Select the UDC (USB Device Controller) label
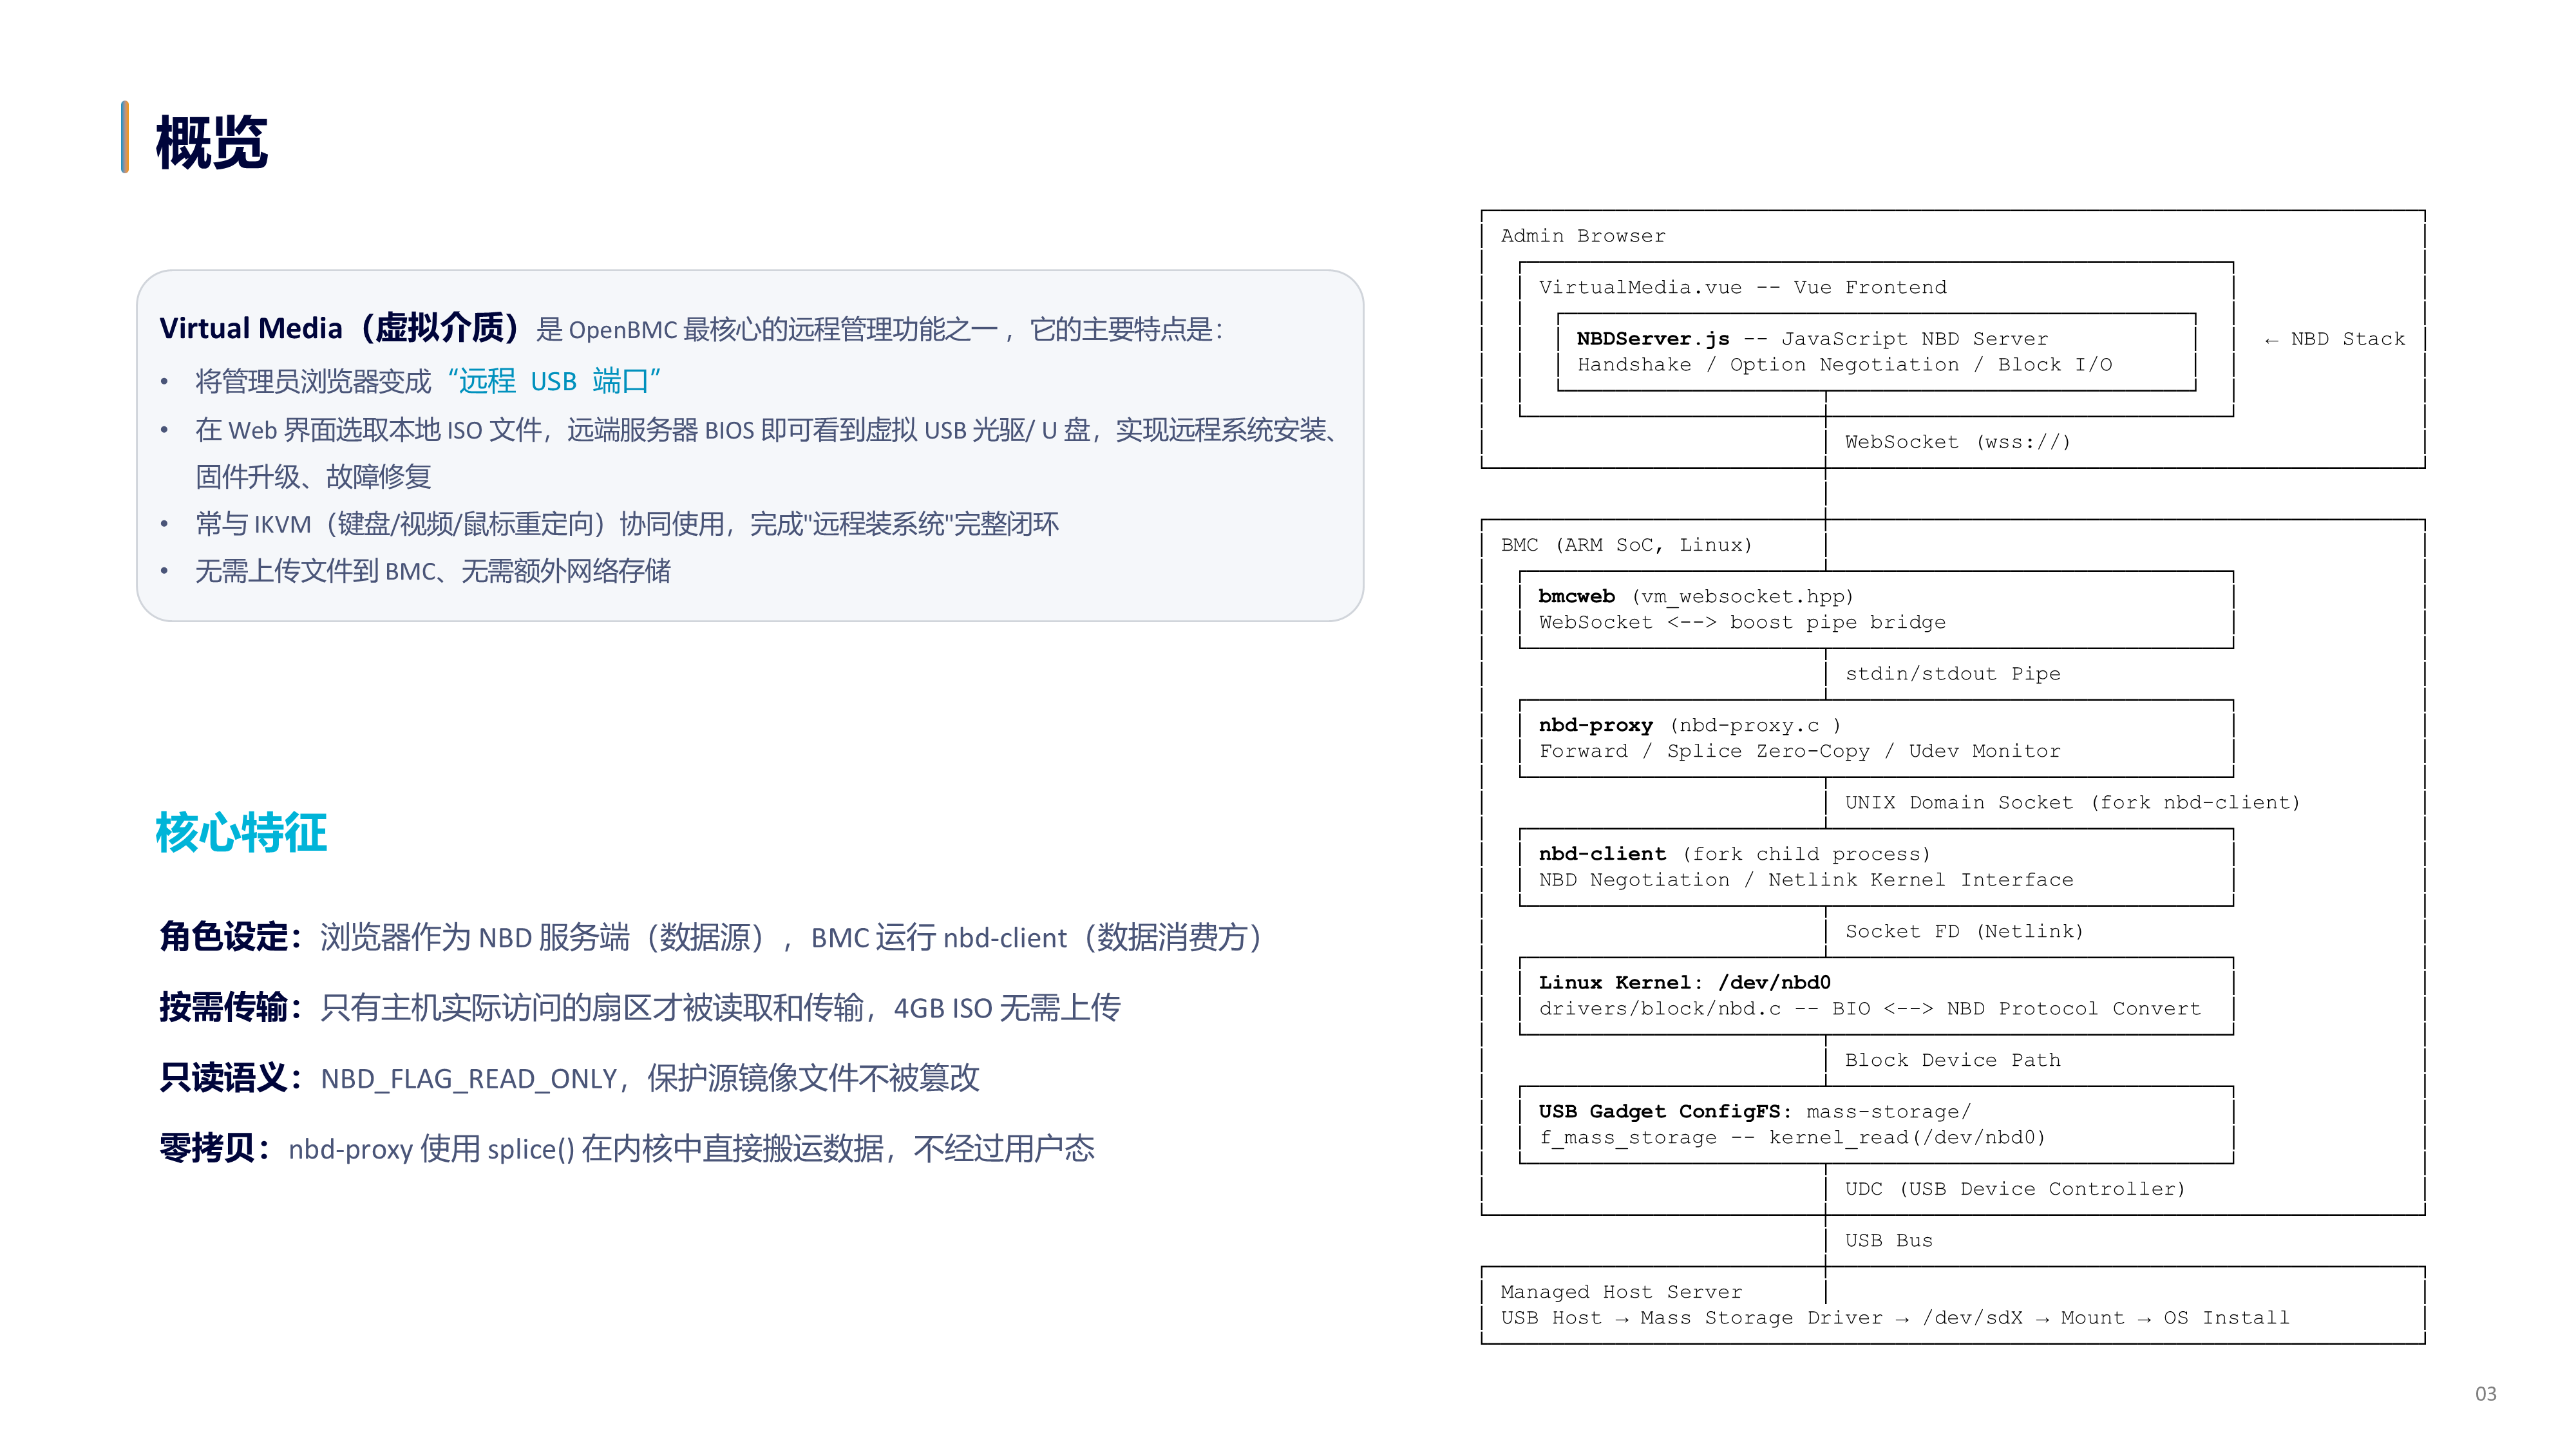 click(x=2015, y=1189)
